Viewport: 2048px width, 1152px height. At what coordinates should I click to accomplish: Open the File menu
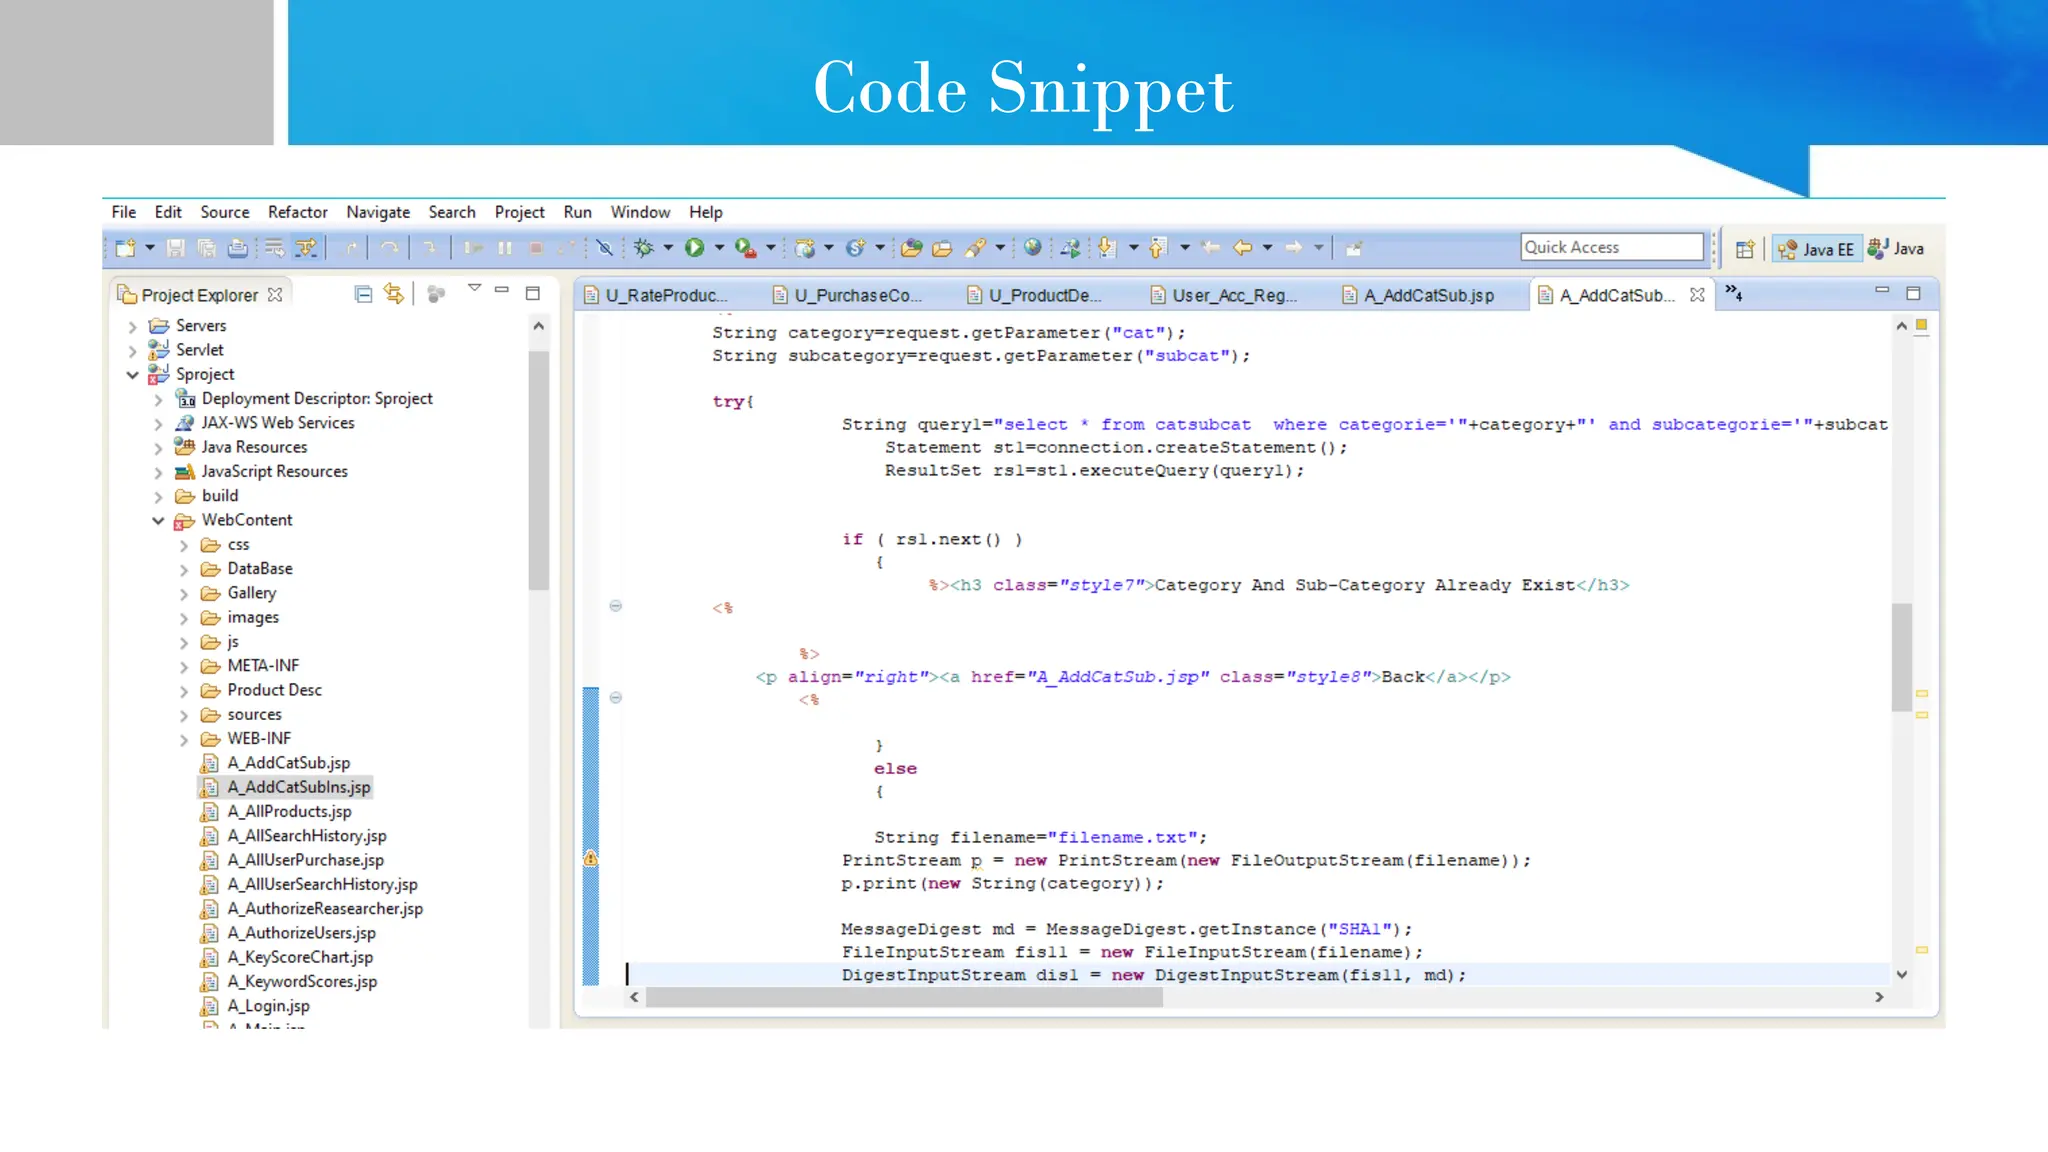point(124,212)
